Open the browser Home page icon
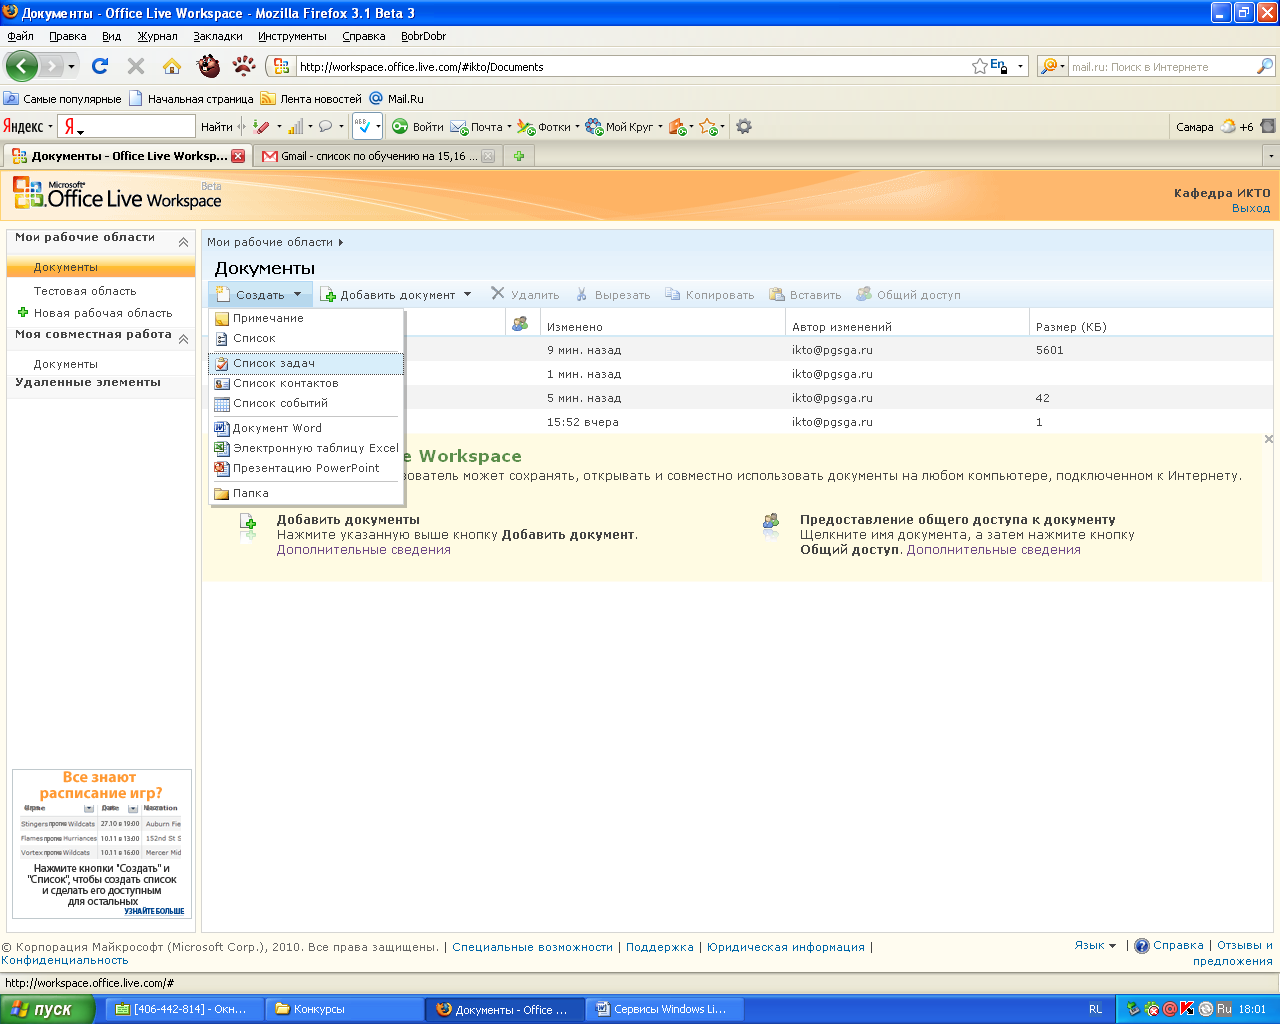The image size is (1280, 1024). [172, 66]
